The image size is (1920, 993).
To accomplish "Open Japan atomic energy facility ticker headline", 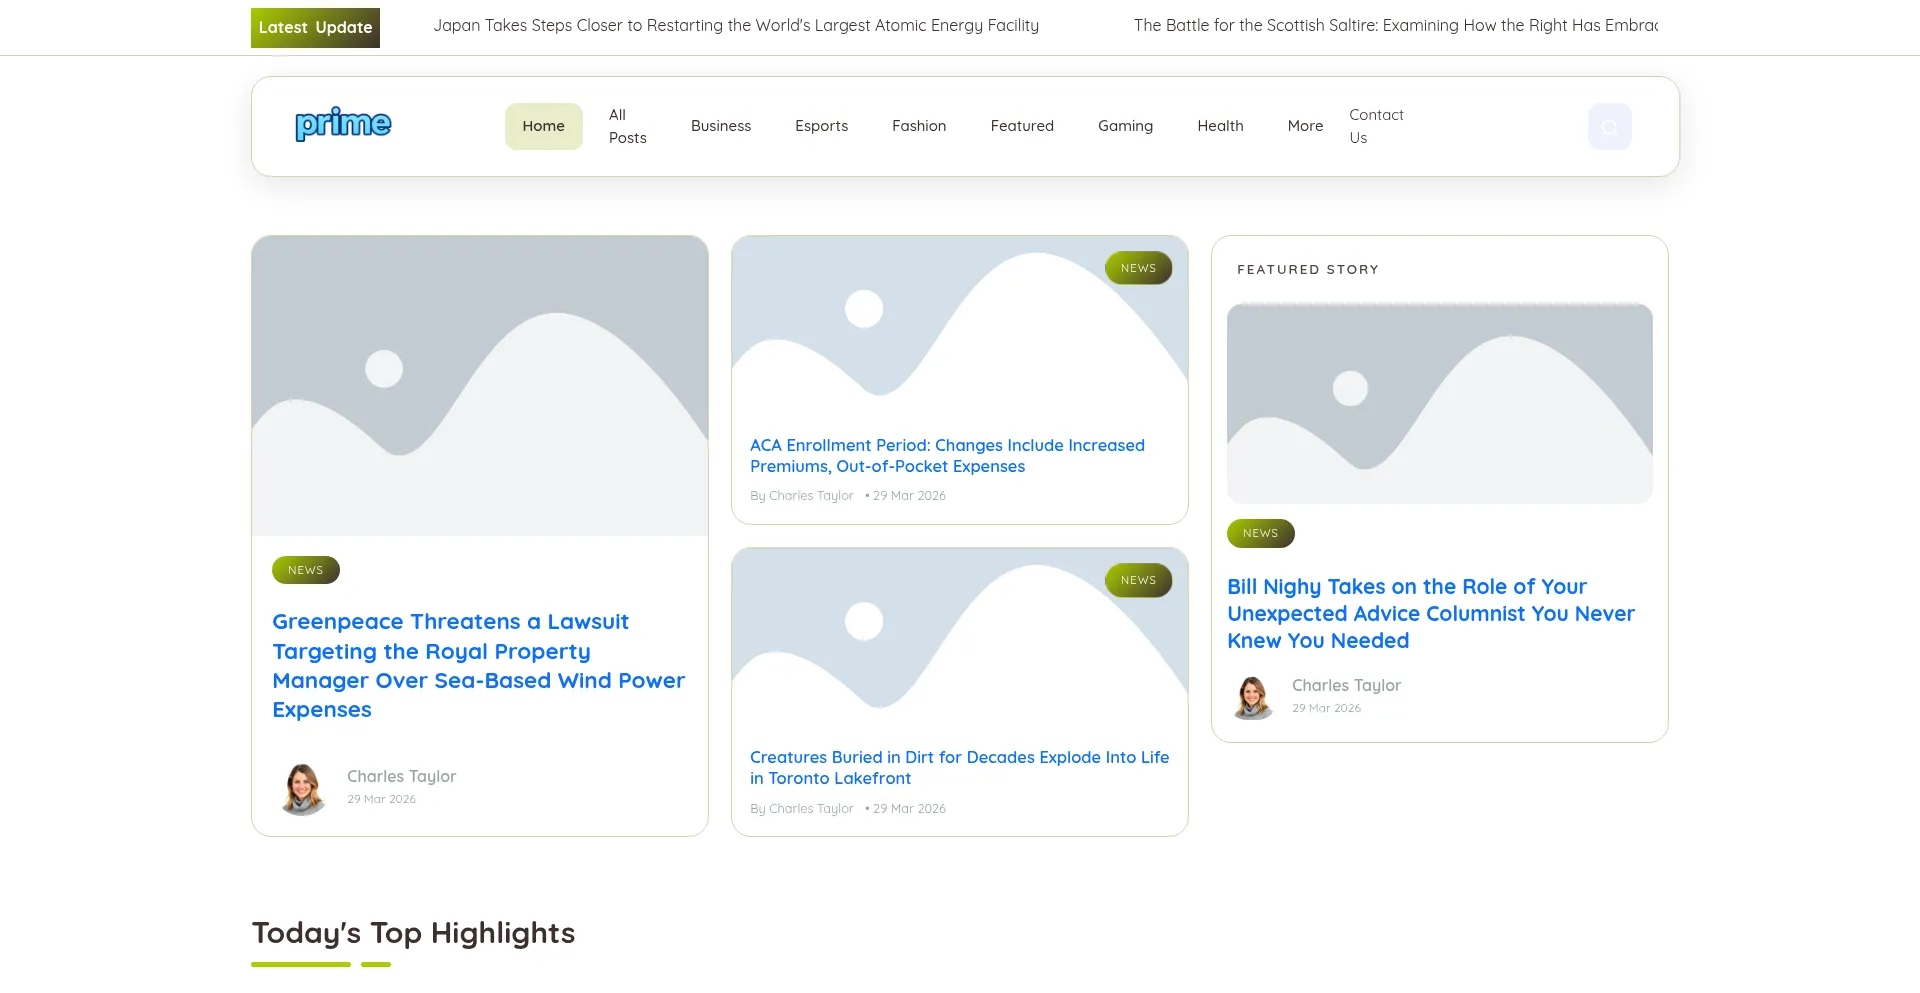I will click(x=736, y=26).
